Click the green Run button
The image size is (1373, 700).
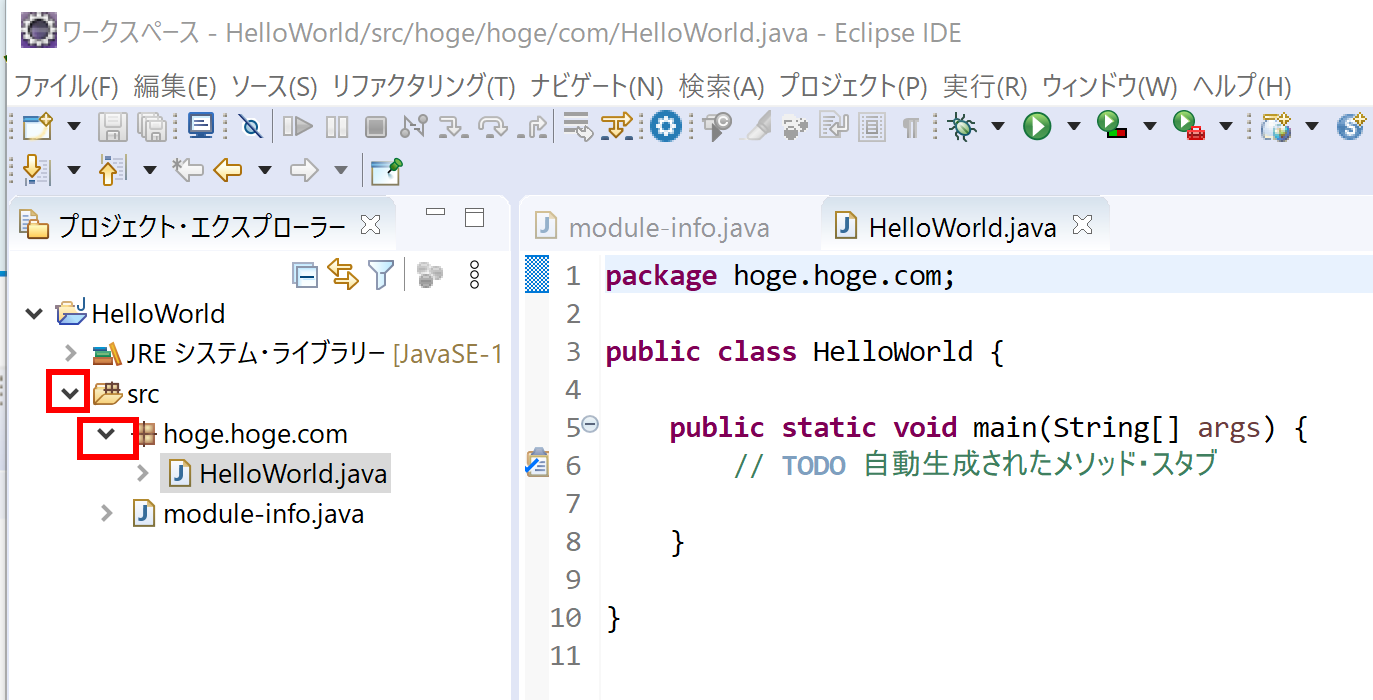(x=1037, y=126)
